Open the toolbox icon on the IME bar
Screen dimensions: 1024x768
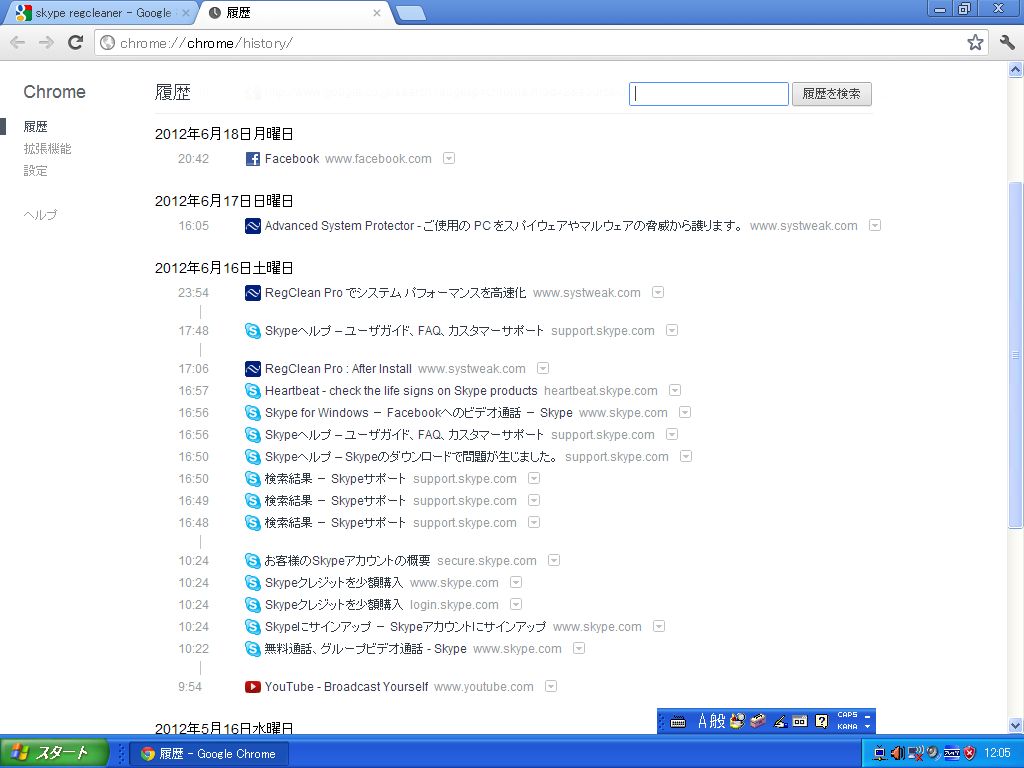click(x=758, y=721)
